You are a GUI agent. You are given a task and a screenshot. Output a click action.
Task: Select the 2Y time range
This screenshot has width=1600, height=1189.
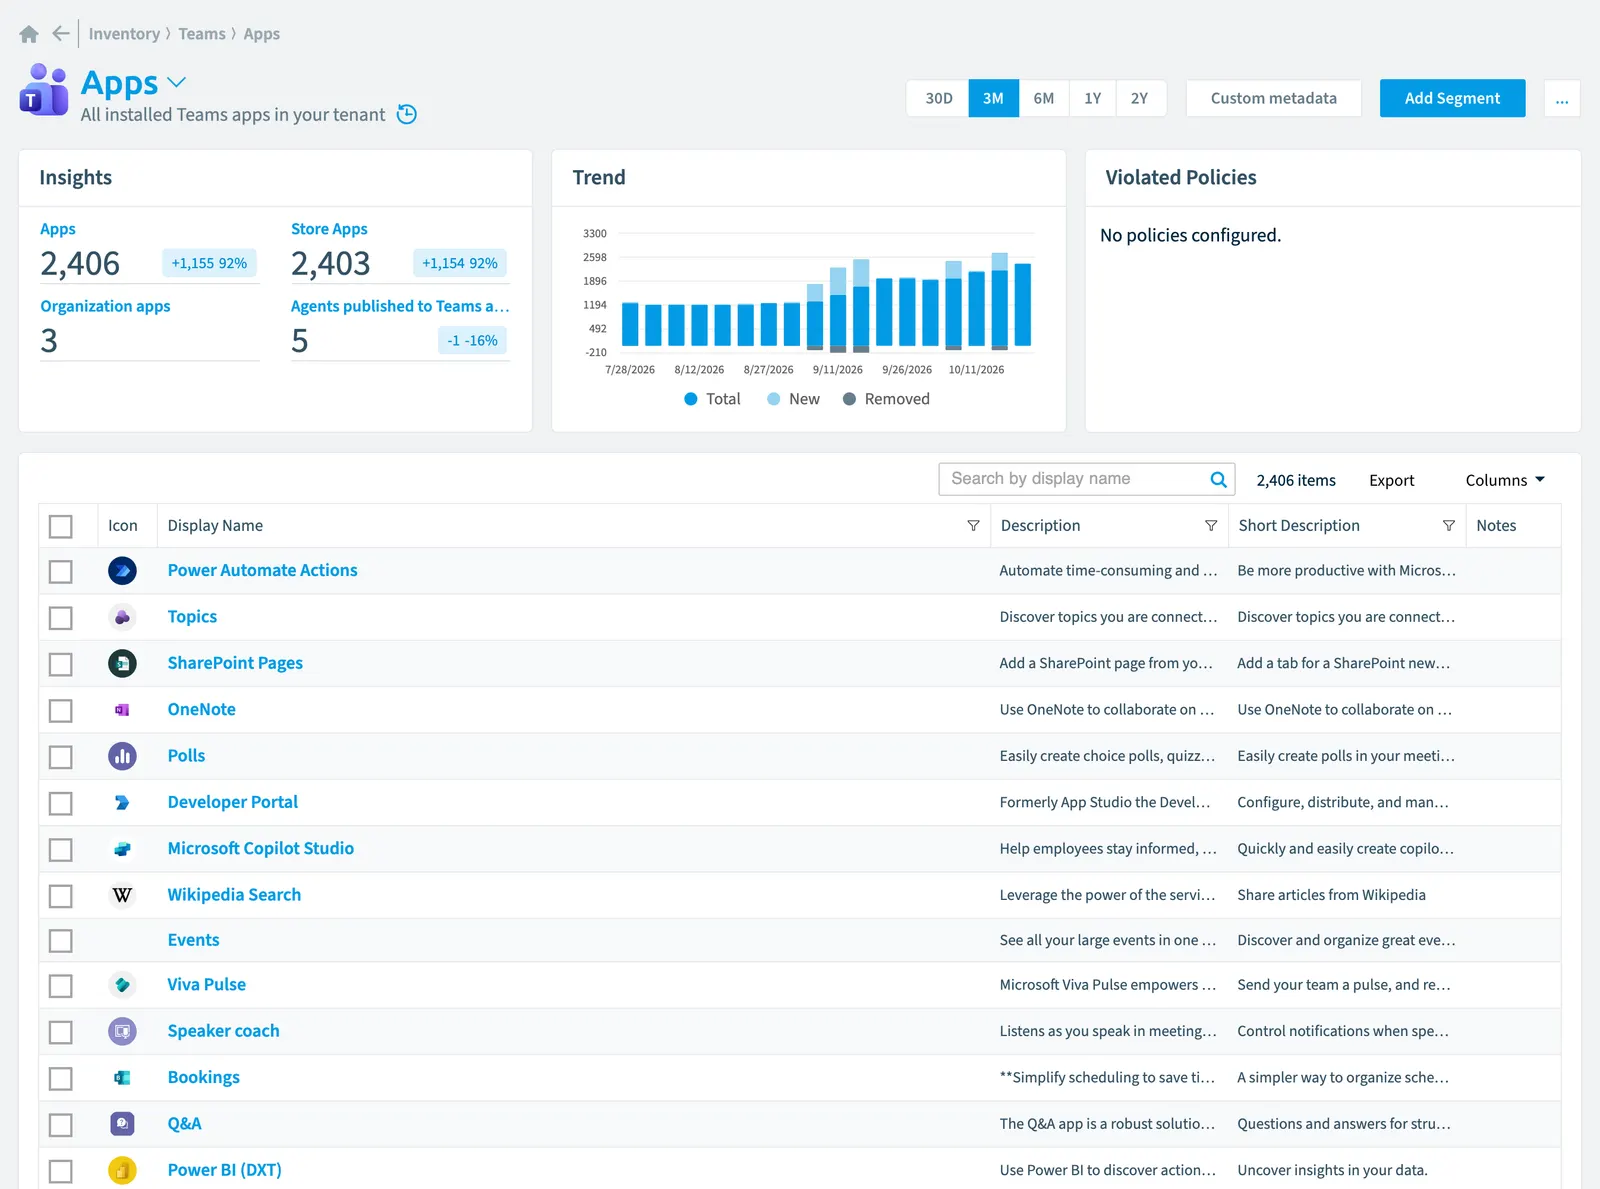coord(1140,99)
